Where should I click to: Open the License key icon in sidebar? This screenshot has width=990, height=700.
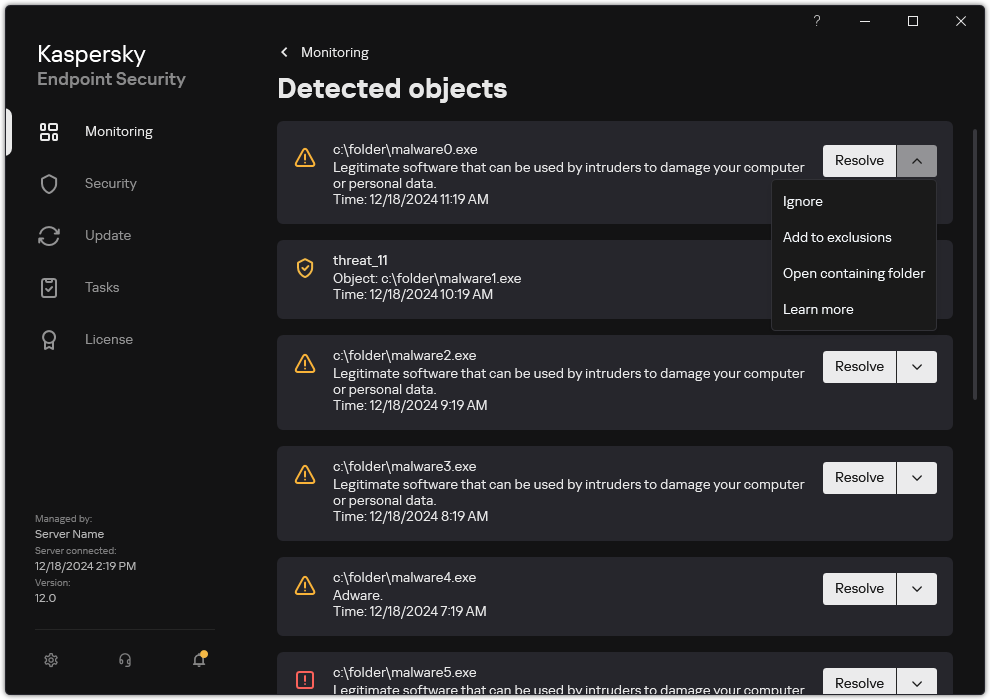(x=49, y=339)
